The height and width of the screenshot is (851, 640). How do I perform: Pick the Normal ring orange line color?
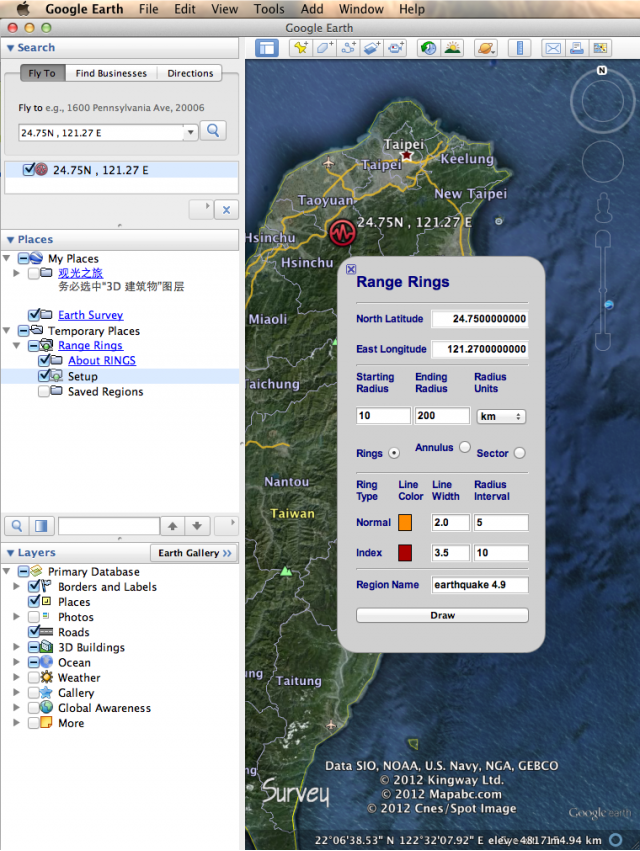[405, 523]
